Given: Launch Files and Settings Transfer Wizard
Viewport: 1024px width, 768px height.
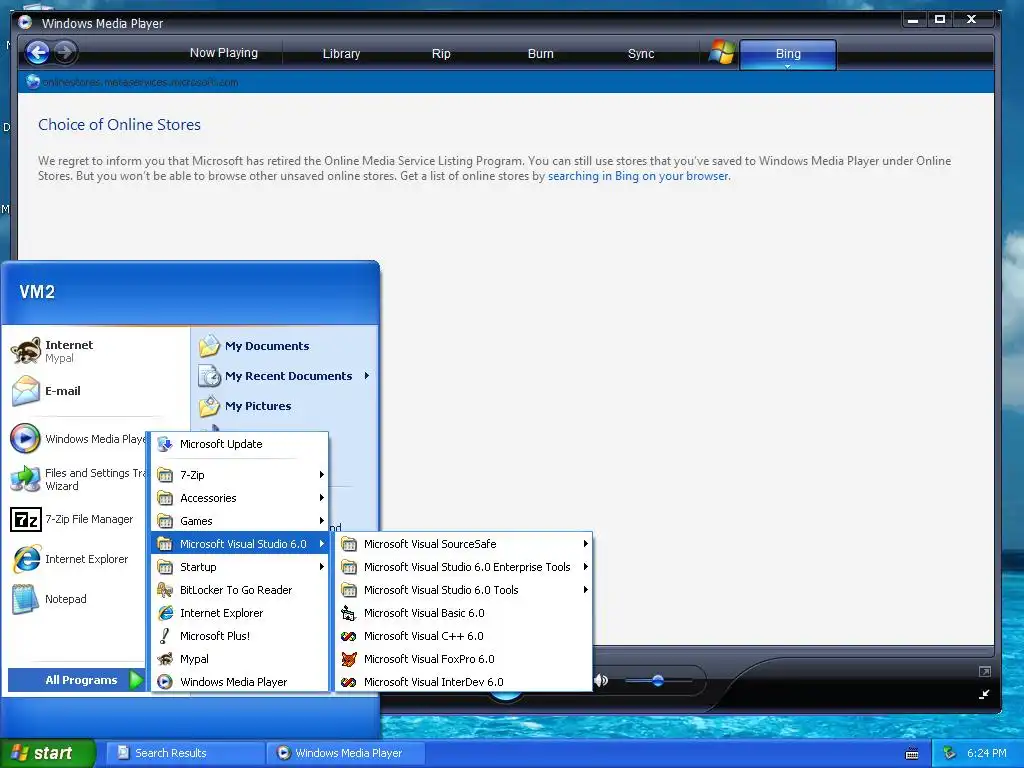Looking at the screenshot, I should click(x=77, y=479).
